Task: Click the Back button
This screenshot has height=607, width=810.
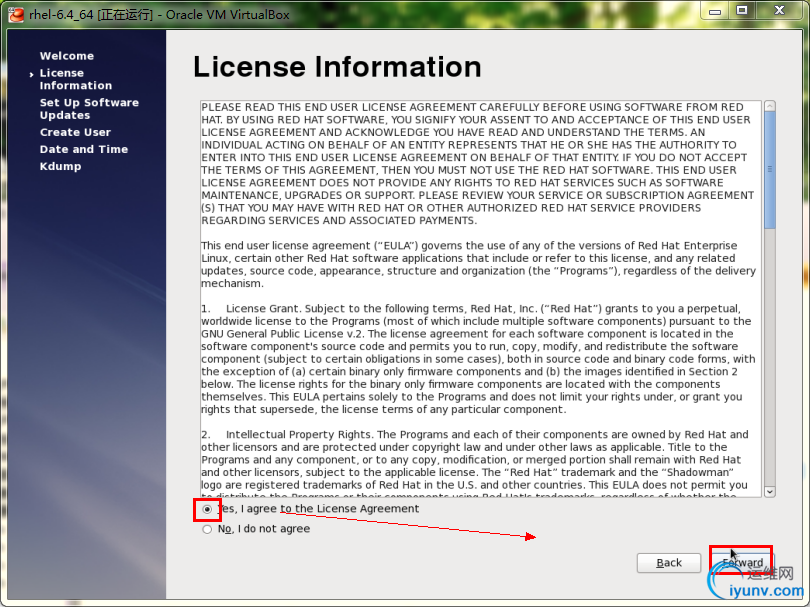Action: (x=668, y=563)
